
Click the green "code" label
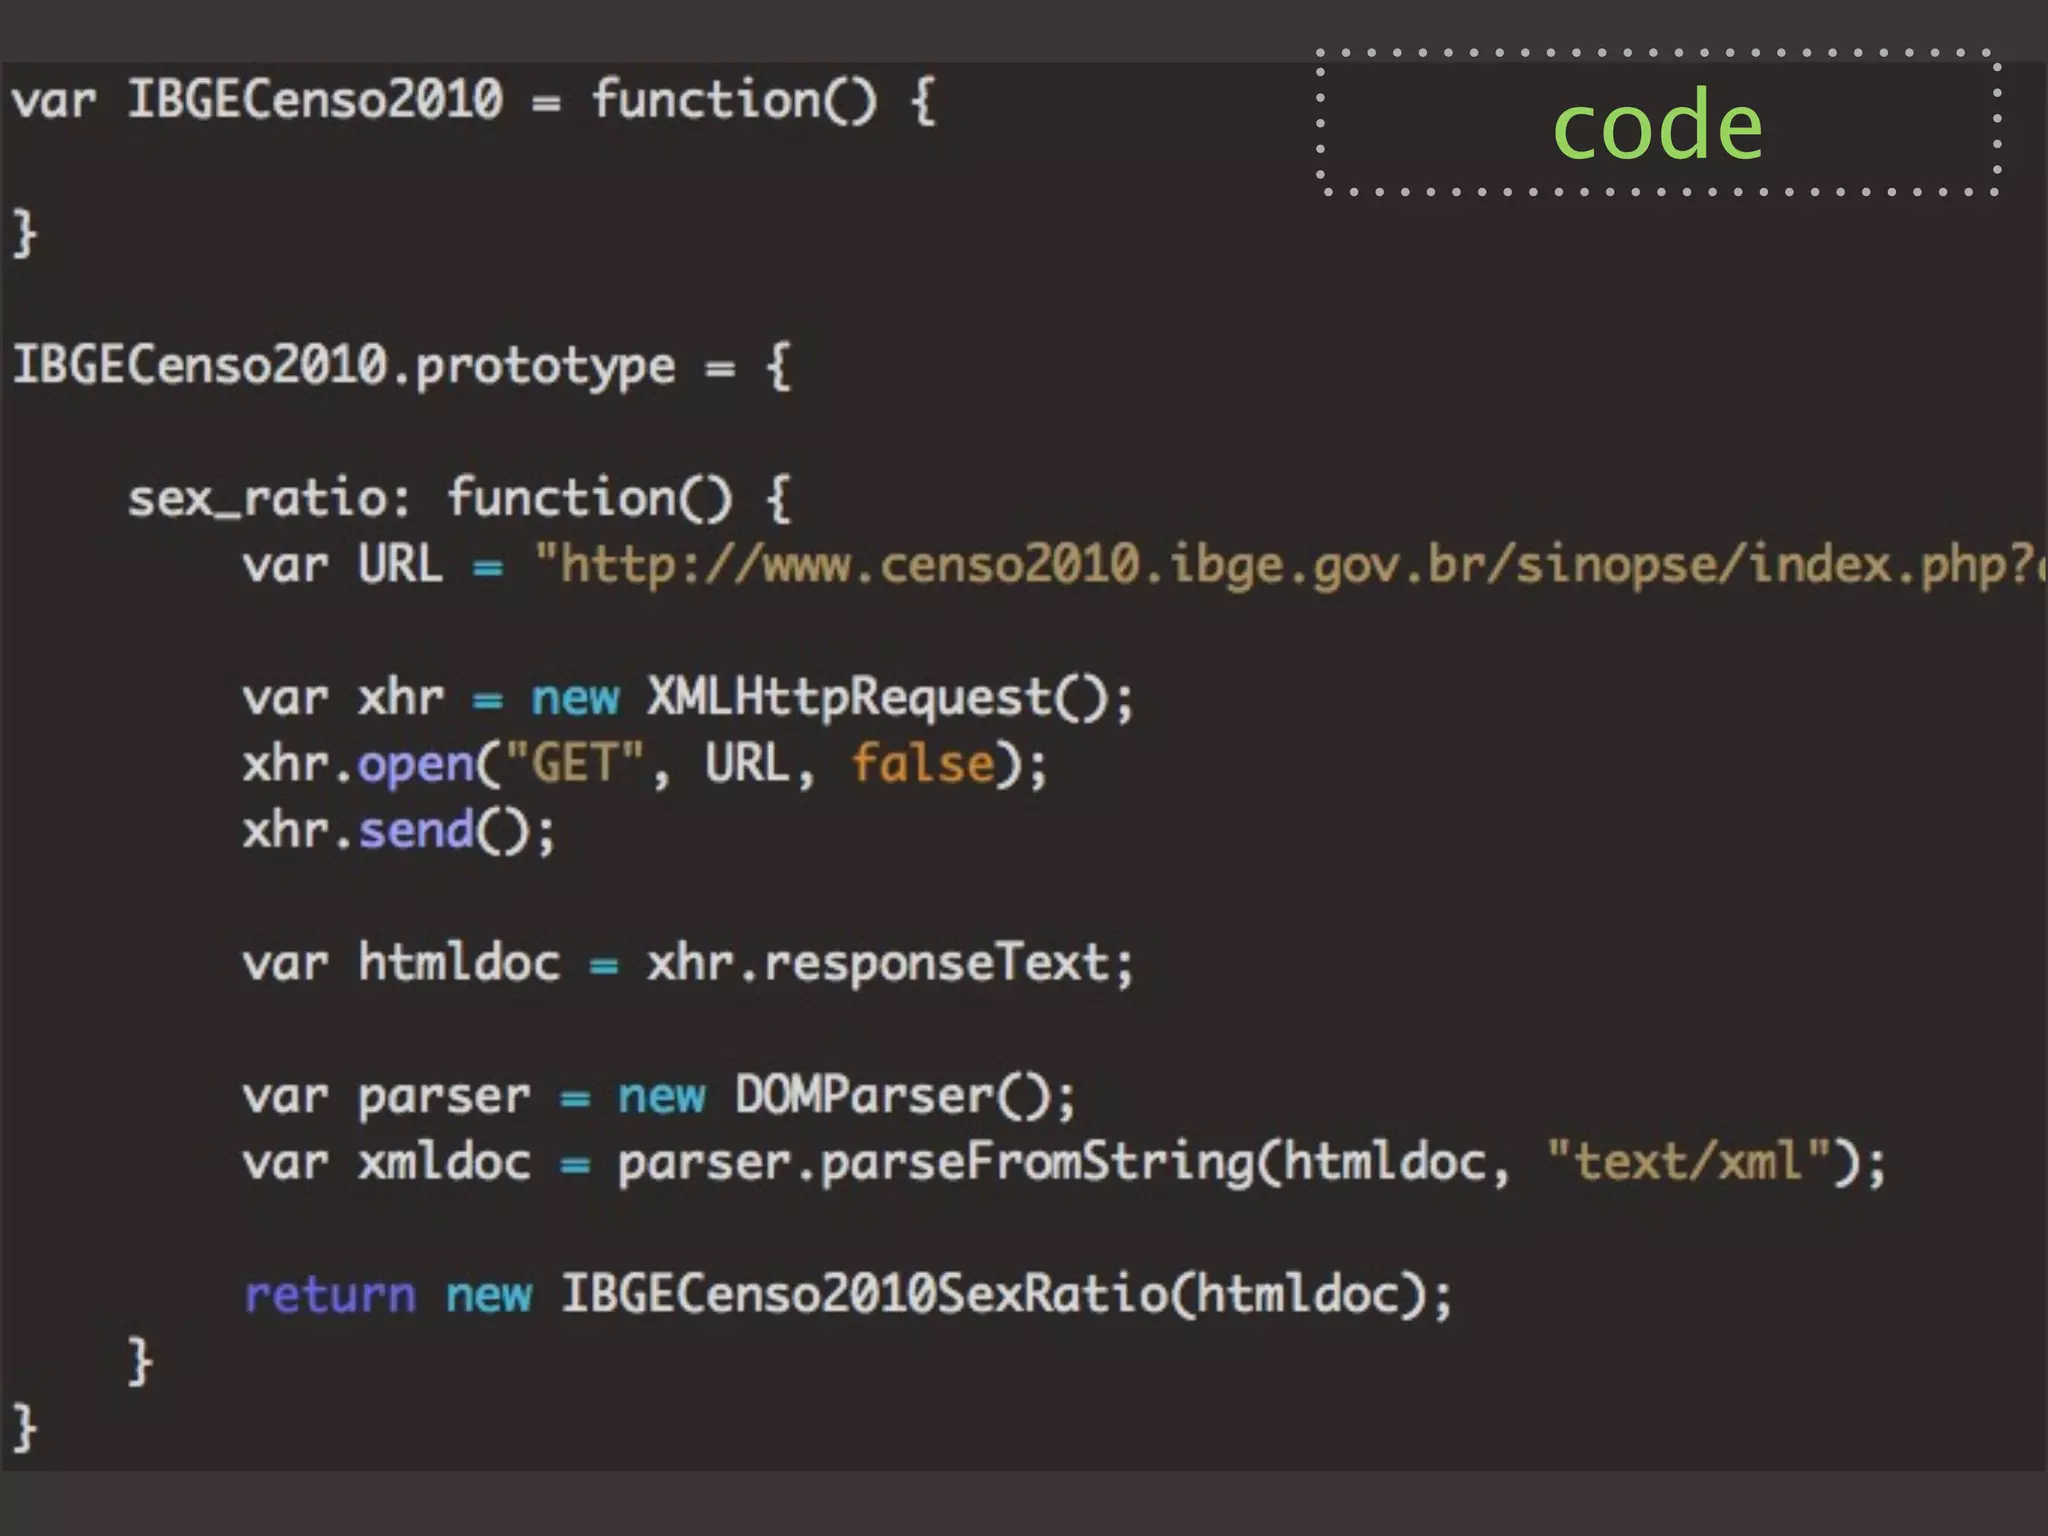1657,125
